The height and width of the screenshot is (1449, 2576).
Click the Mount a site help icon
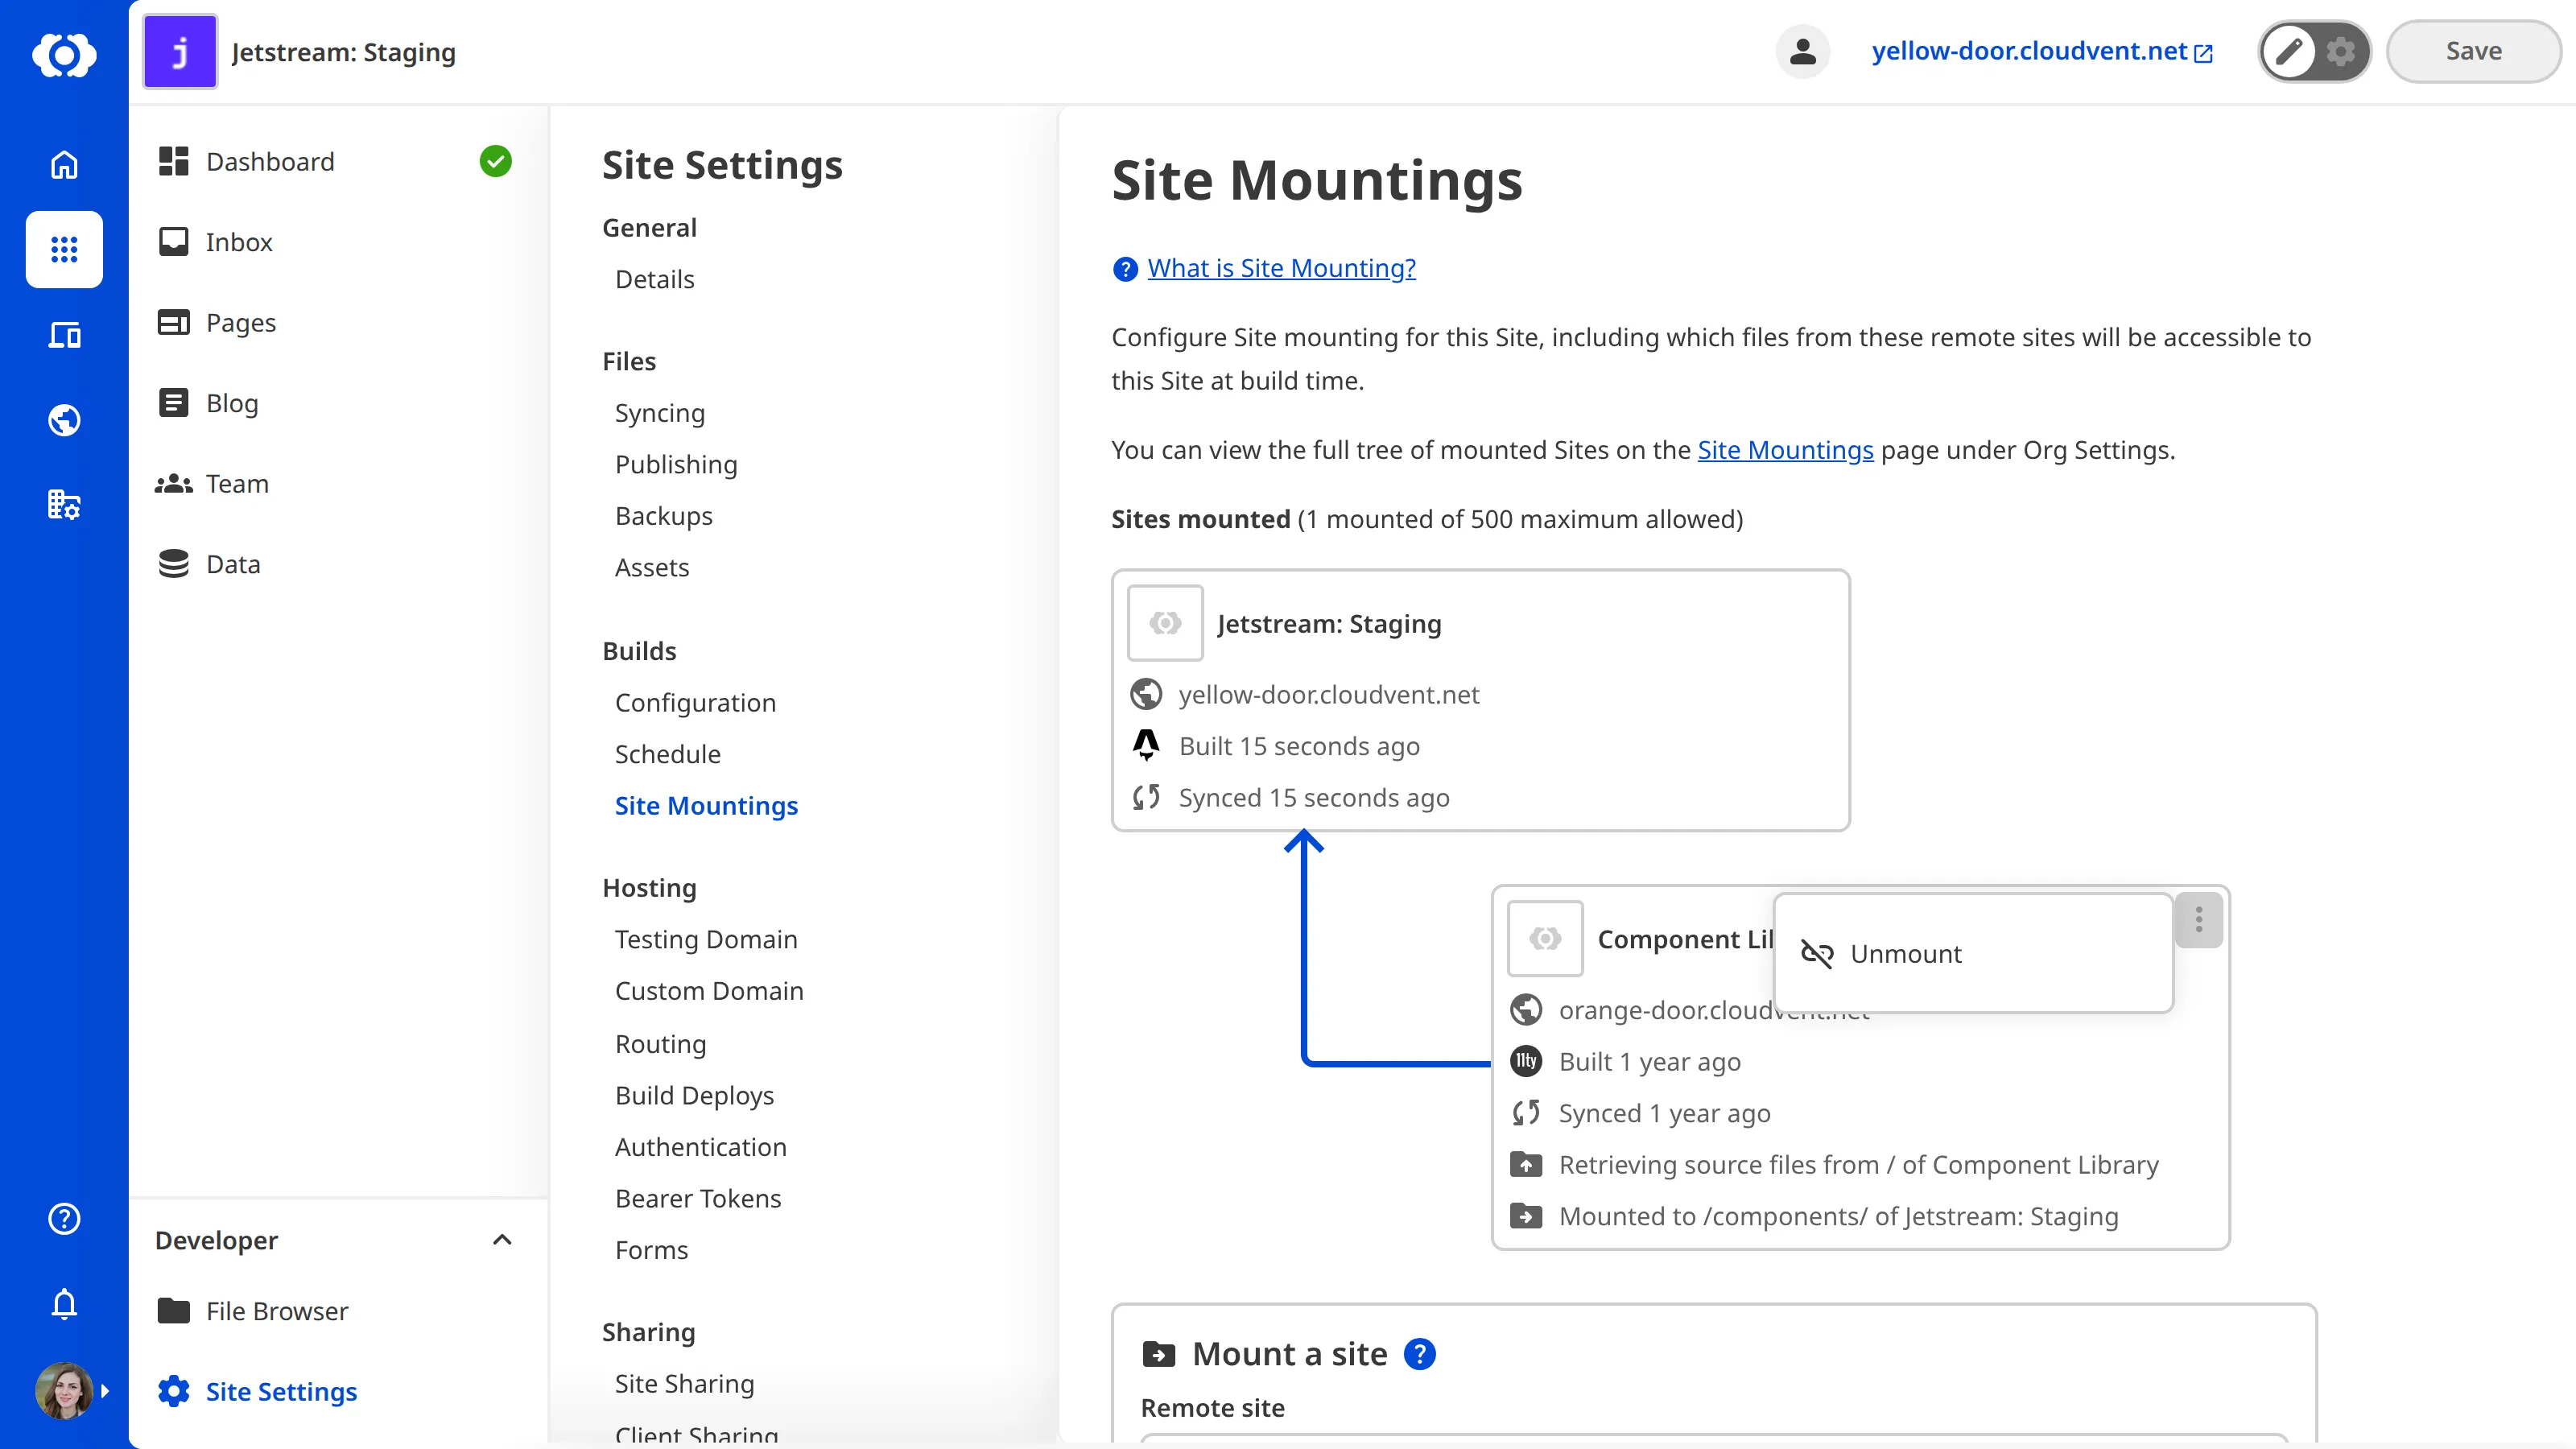click(x=1419, y=1354)
